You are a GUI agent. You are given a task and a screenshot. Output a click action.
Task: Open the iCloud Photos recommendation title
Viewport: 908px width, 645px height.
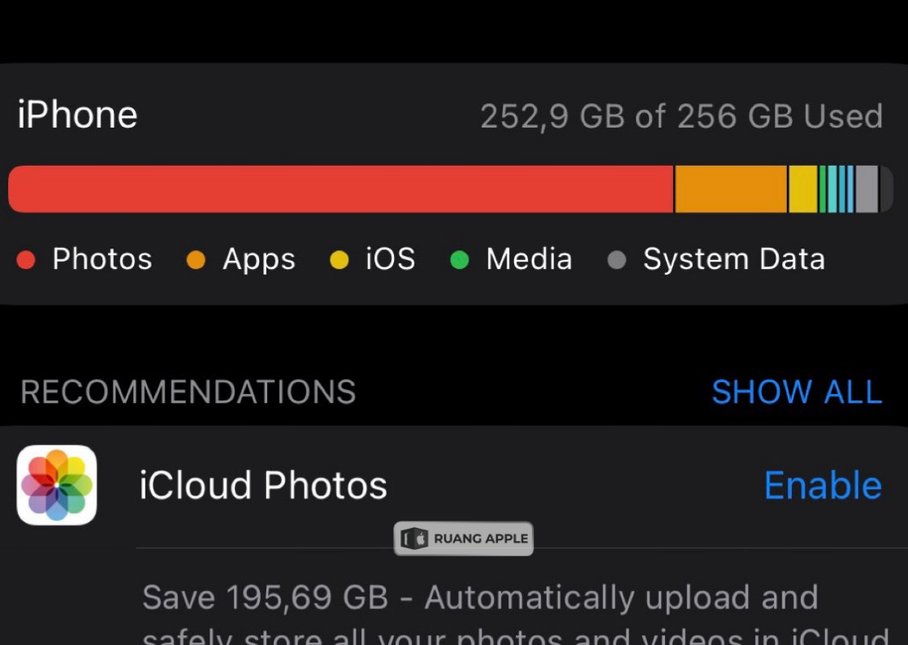[x=263, y=485]
